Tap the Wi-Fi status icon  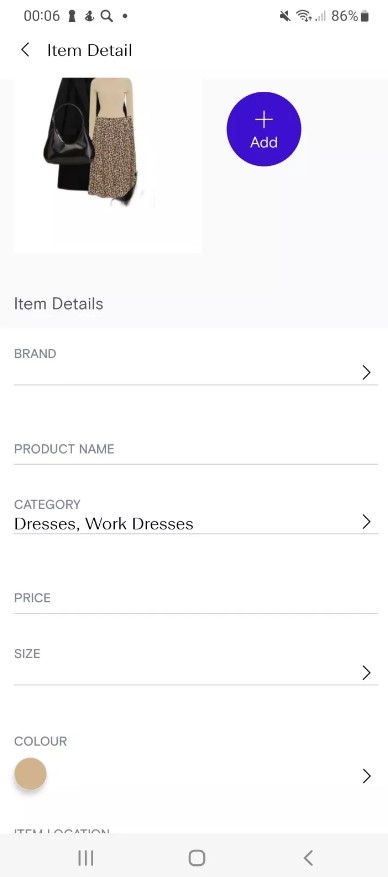tap(304, 16)
